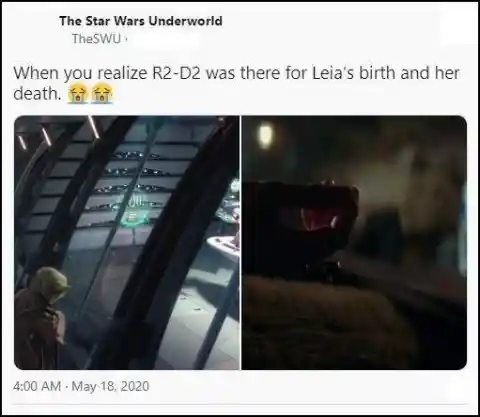Open the dark right-hand image
The image size is (480, 417).
pos(354,243)
